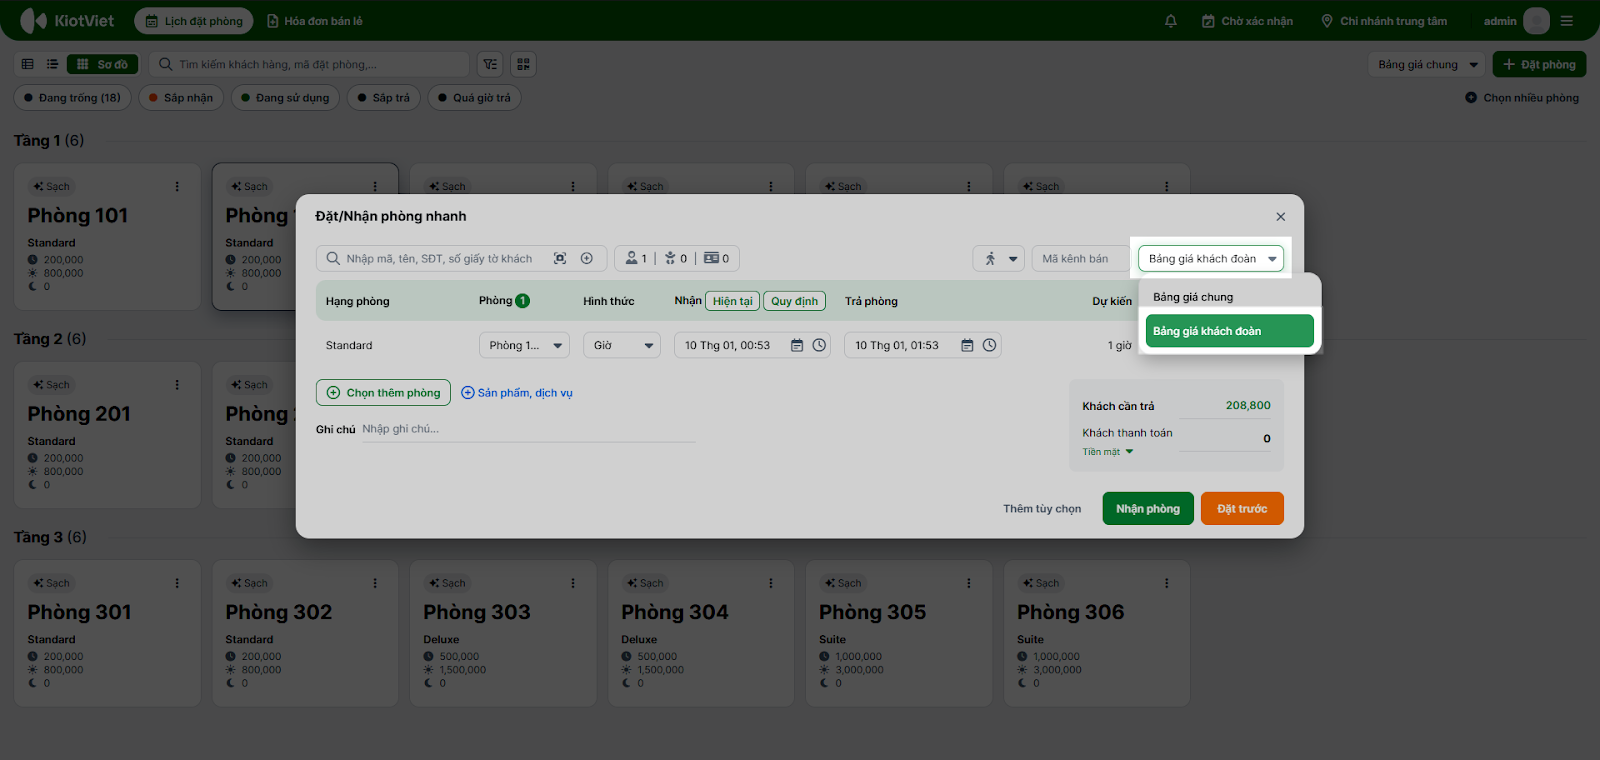Viewport: 1600px width, 760px height.
Task: Toggle the Đang sử dụng status filter
Action: [285, 98]
